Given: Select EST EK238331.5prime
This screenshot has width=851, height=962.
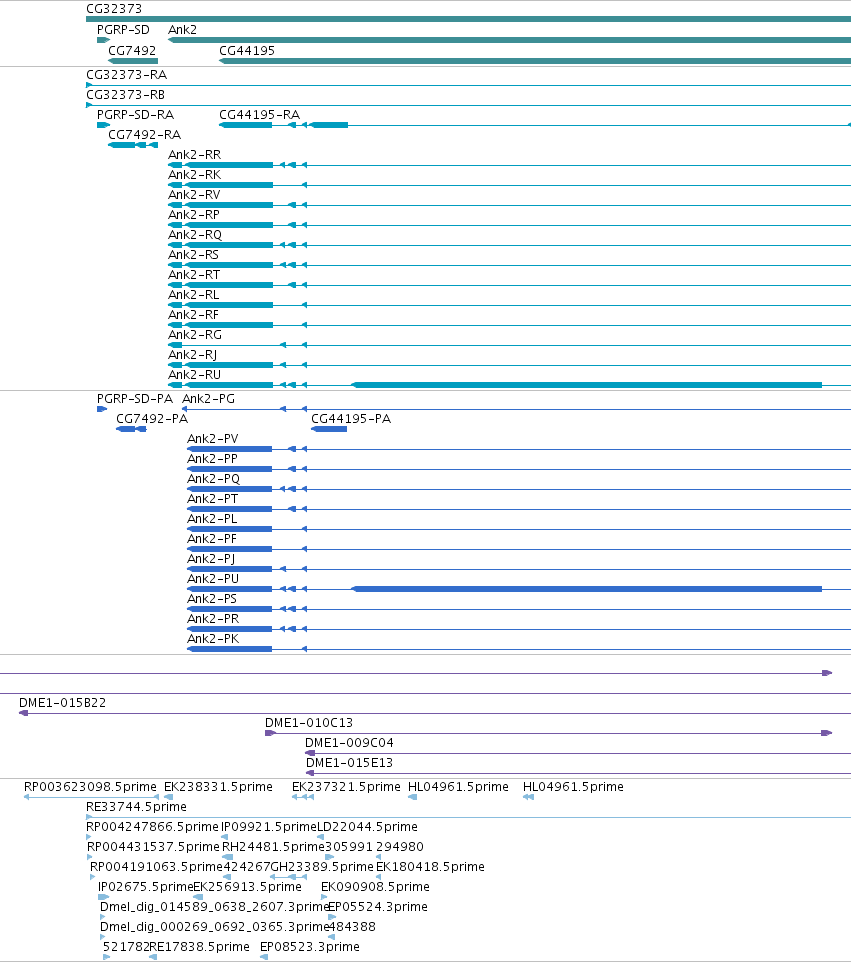Looking at the screenshot, I should (218, 787).
